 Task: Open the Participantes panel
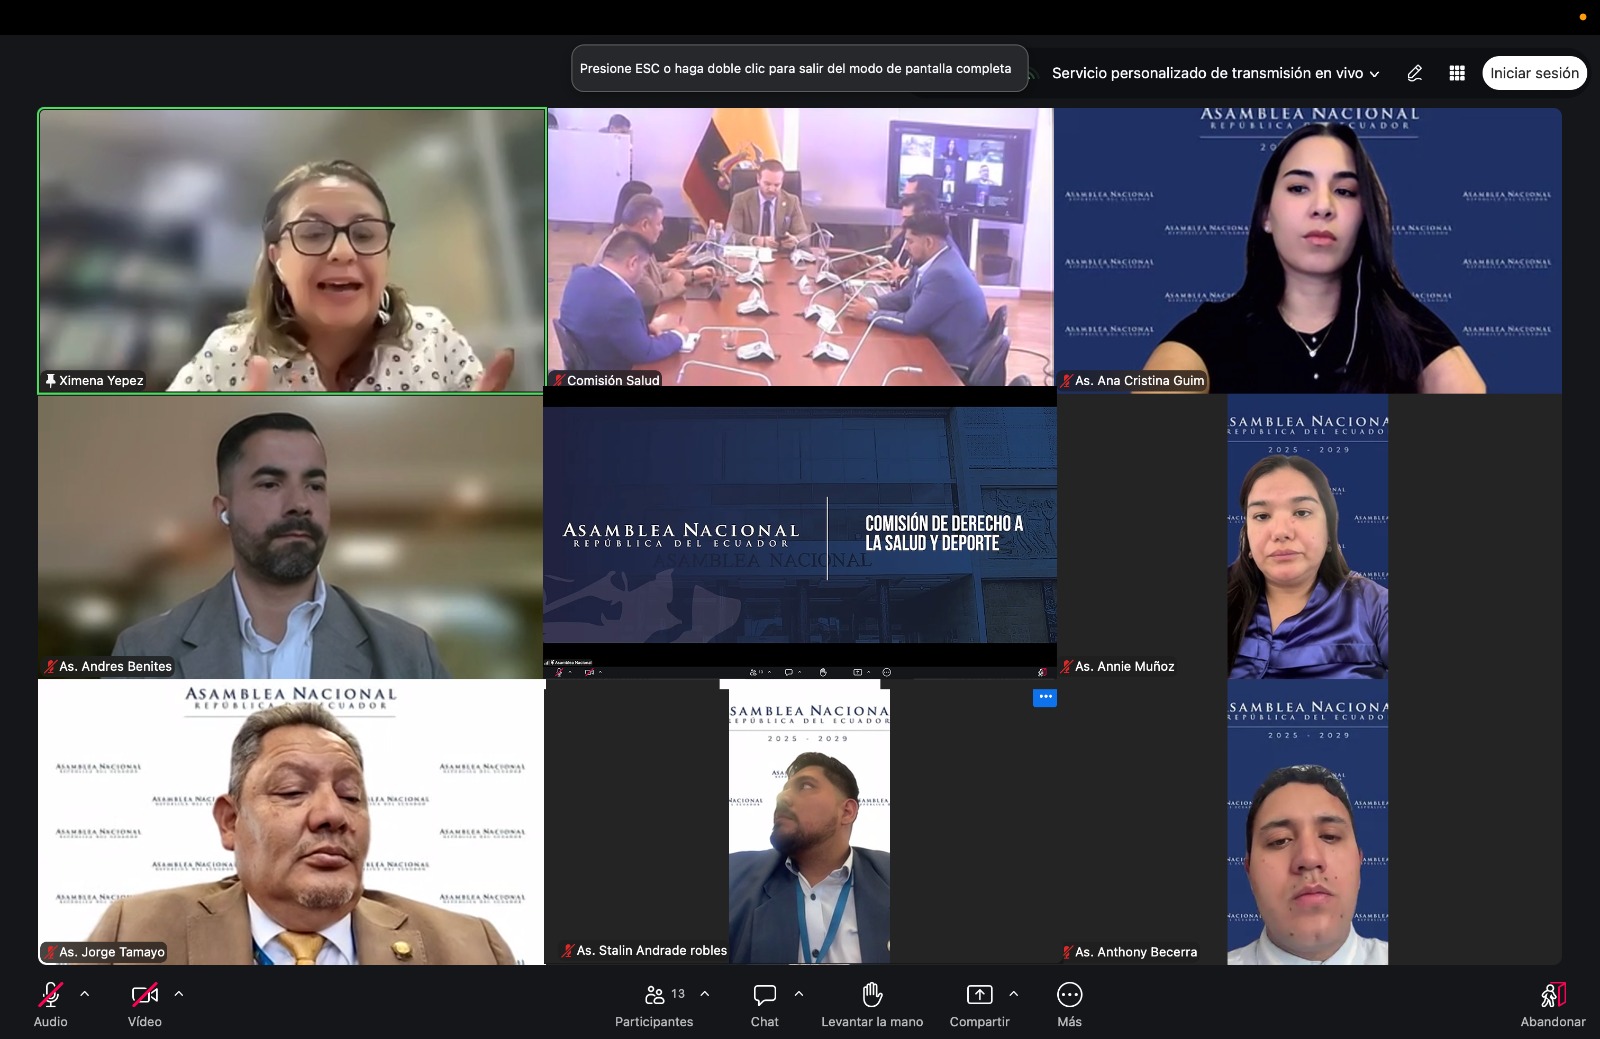click(x=654, y=1005)
